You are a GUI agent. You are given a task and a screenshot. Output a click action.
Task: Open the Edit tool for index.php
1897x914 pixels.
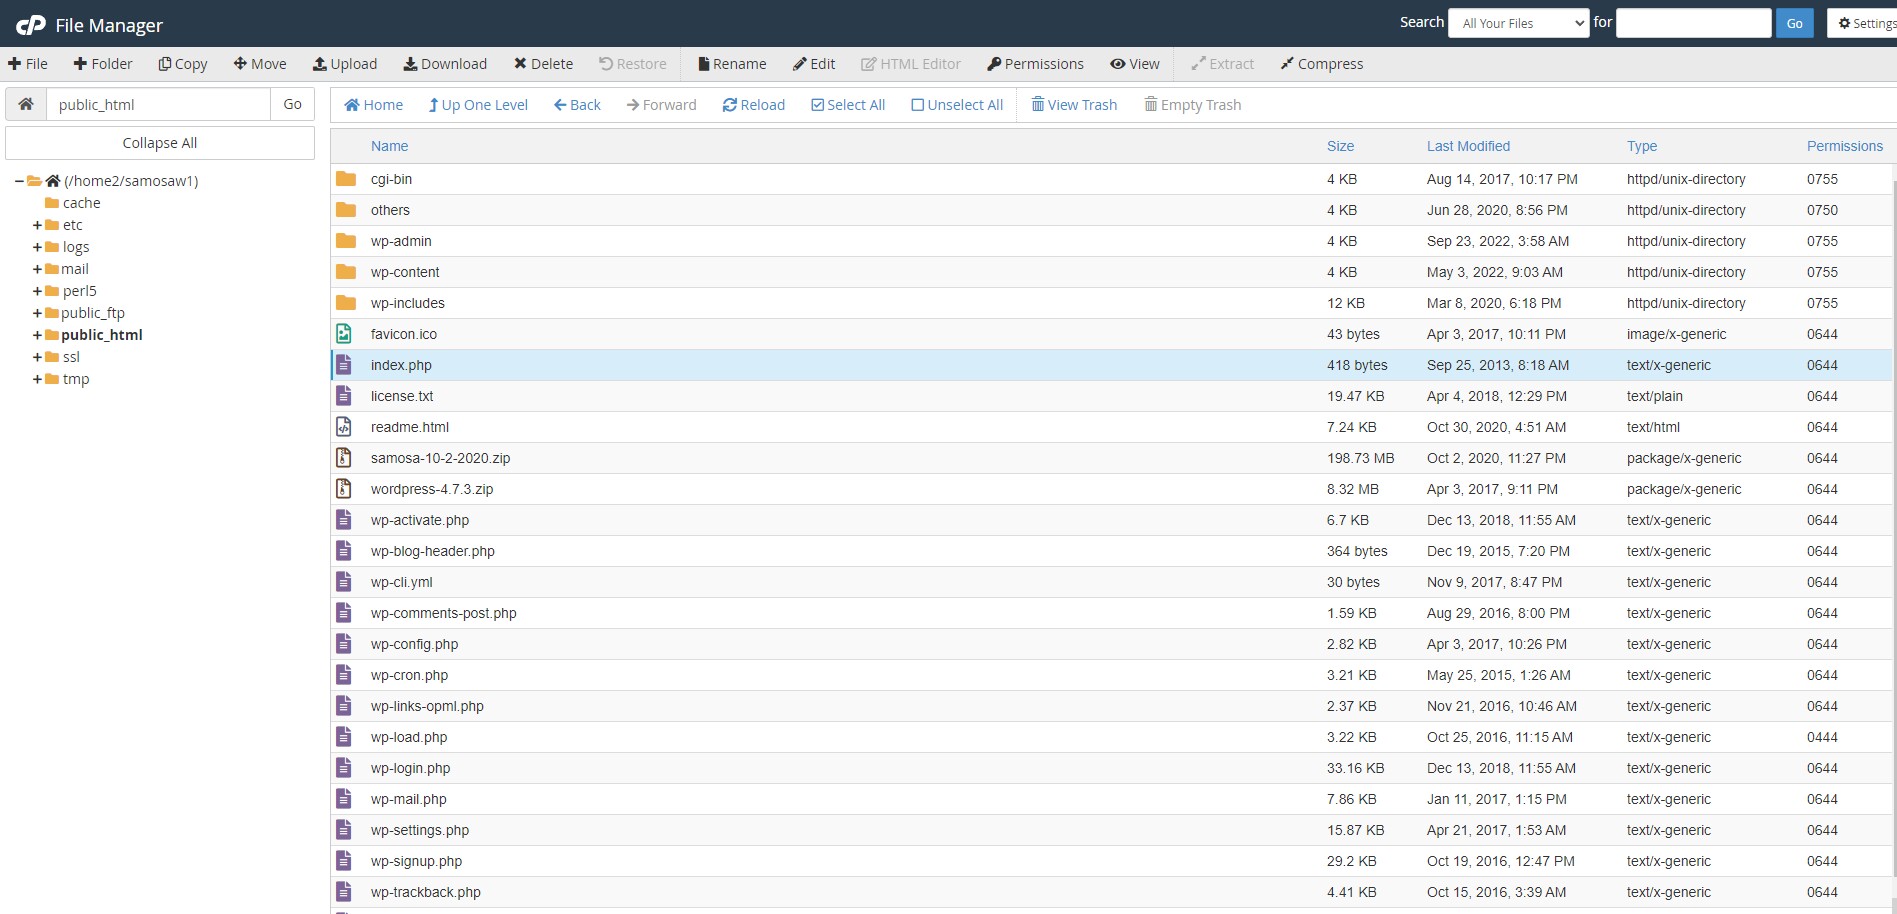point(813,63)
